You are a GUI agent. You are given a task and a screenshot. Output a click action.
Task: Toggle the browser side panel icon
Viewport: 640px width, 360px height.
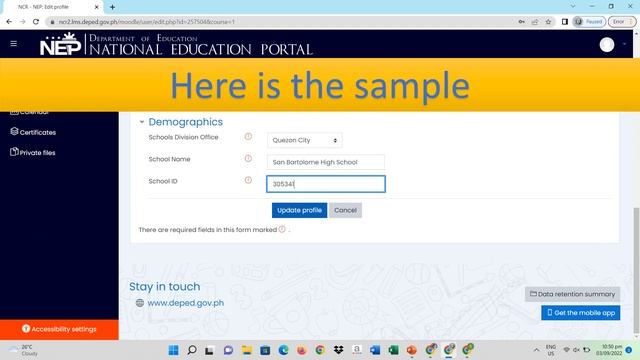tap(564, 22)
